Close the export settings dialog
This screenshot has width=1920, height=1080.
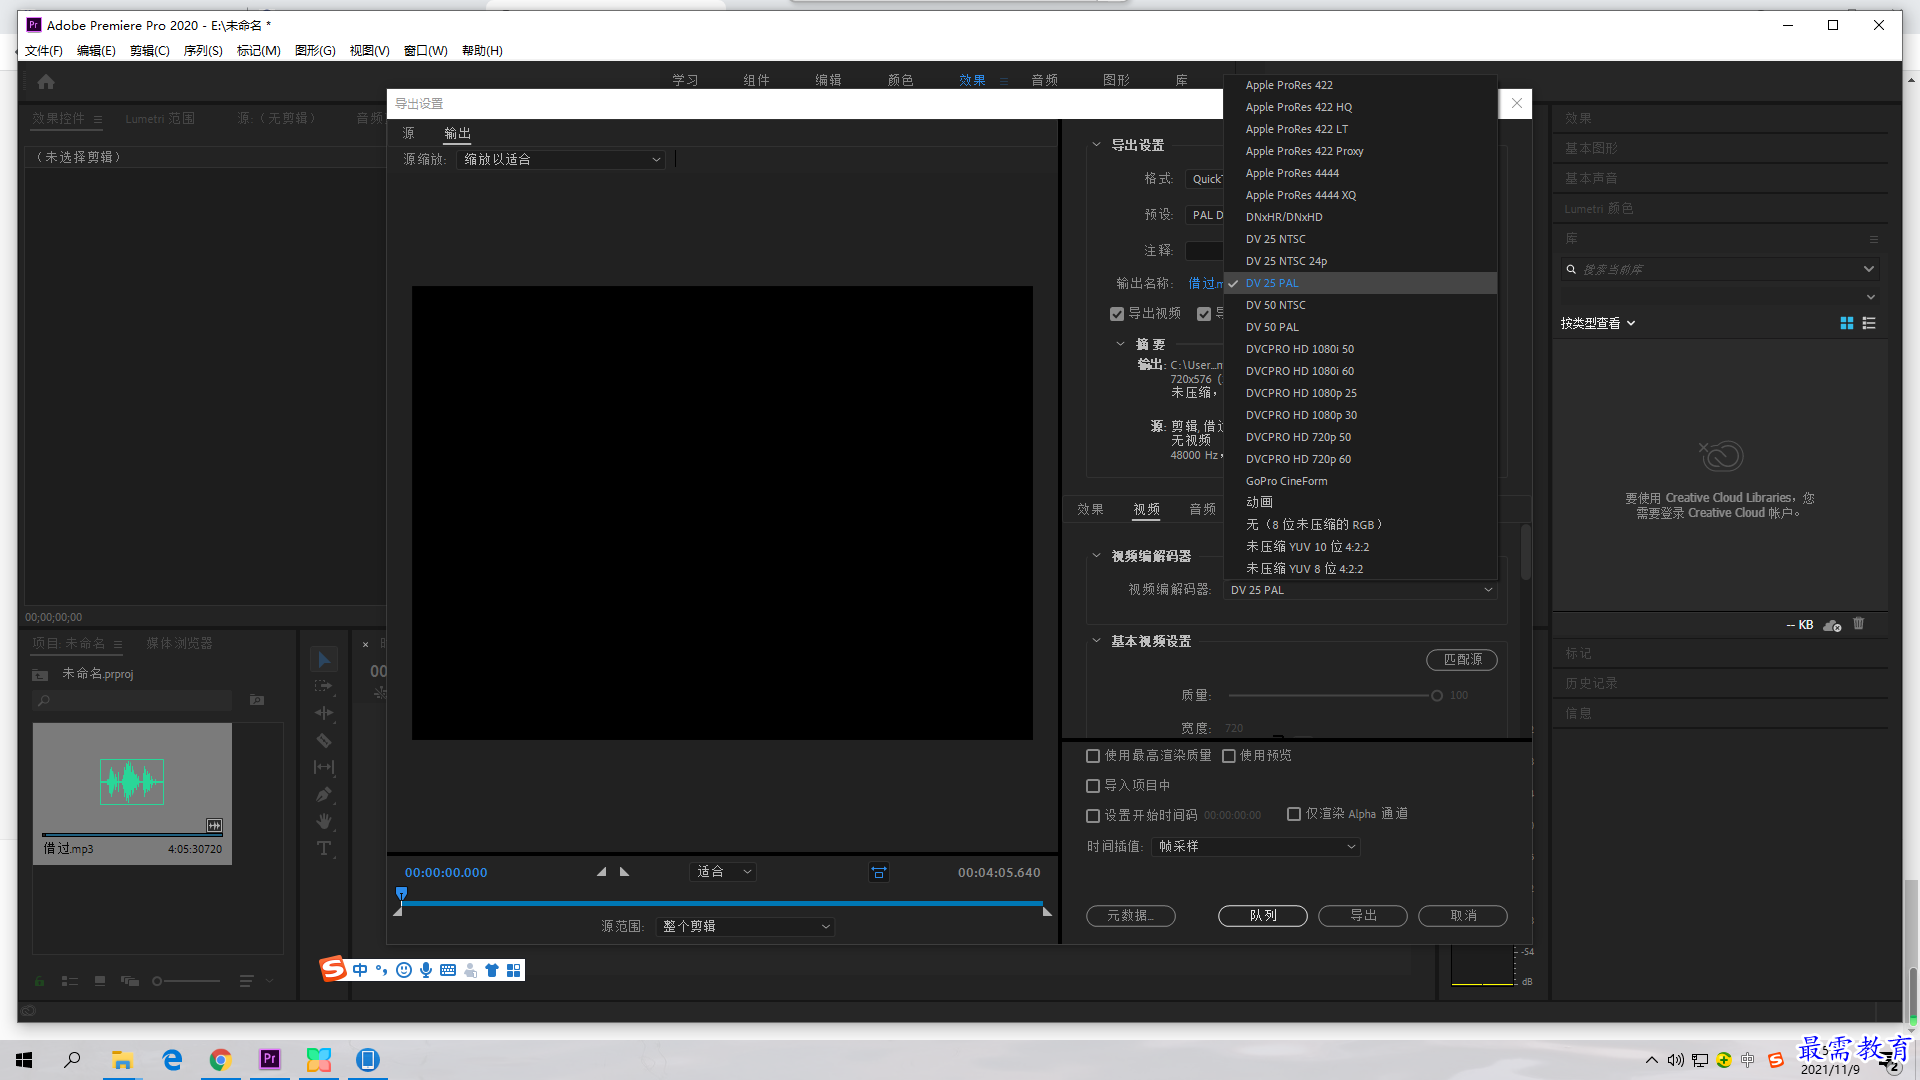1516,103
